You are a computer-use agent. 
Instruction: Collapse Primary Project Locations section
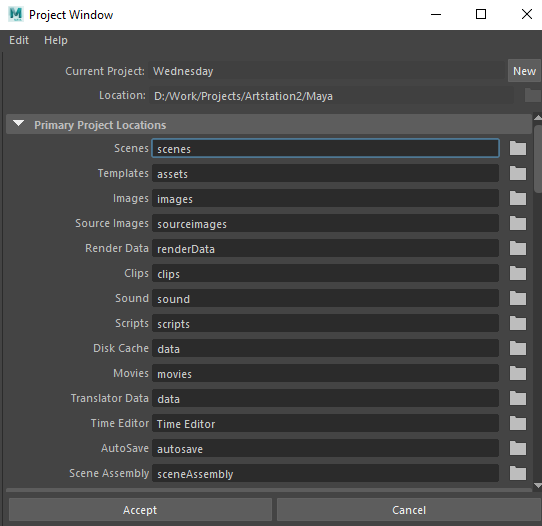point(18,123)
